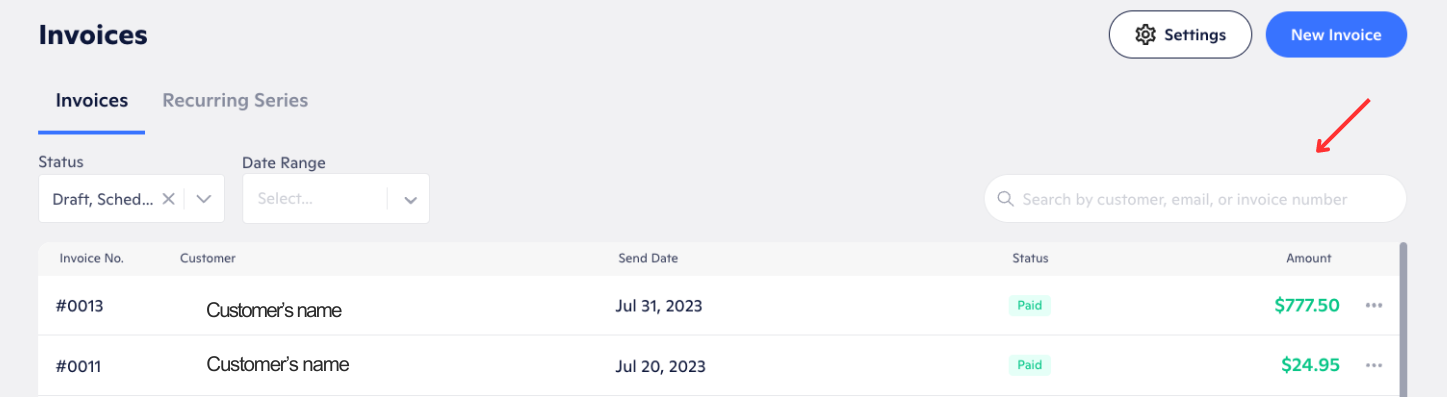The height and width of the screenshot is (397, 1447).
Task: Select the Invoices tab
Action: click(x=92, y=100)
